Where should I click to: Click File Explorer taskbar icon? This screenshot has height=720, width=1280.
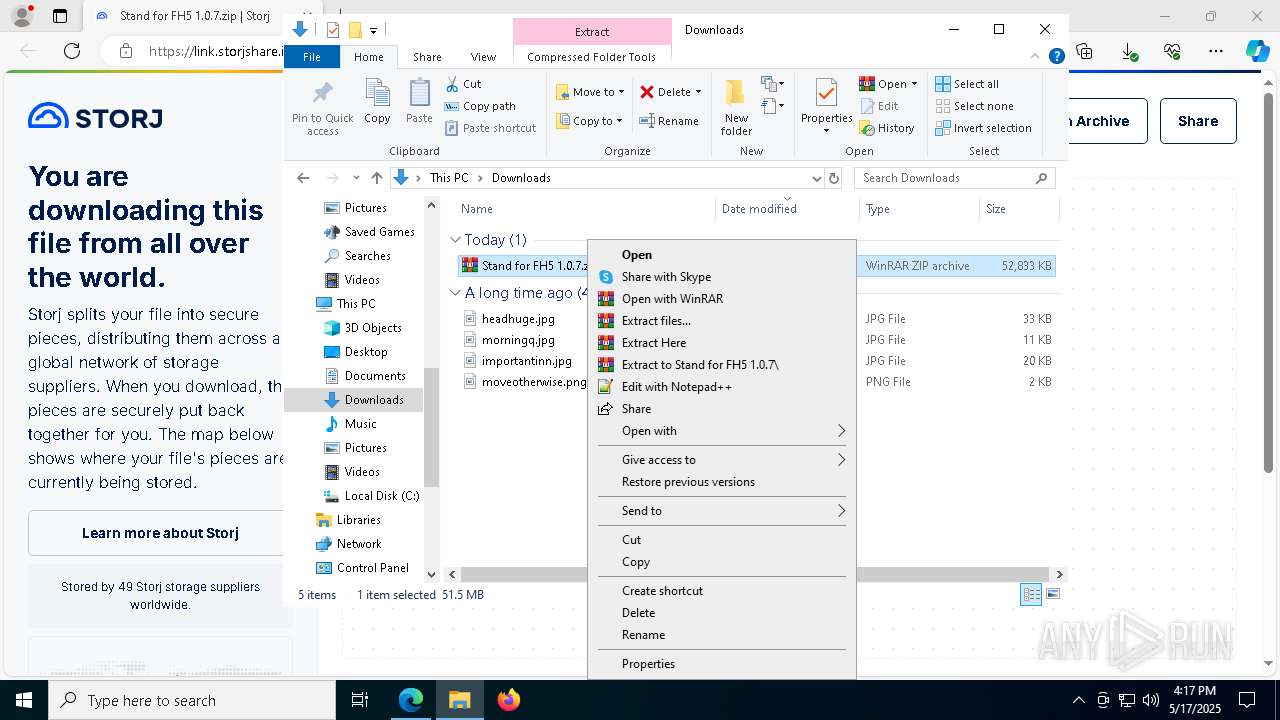click(460, 700)
